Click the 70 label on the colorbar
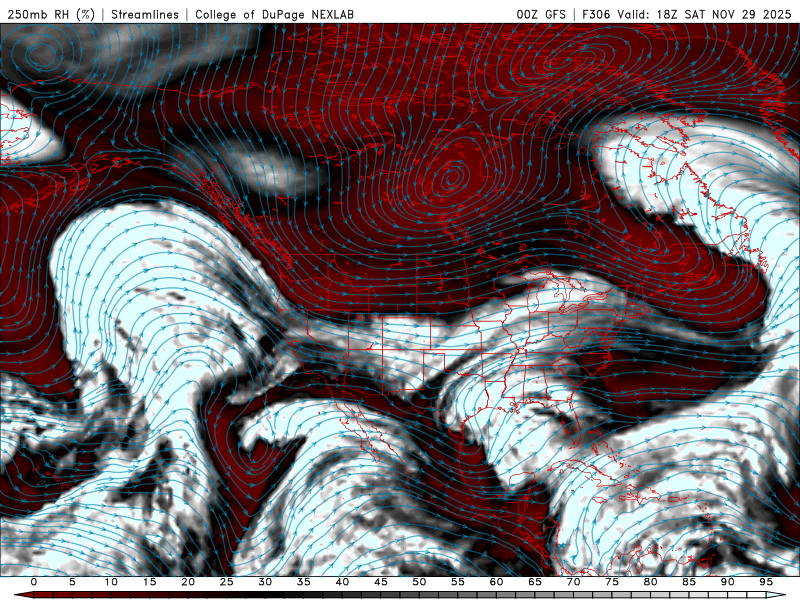The width and height of the screenshot is (800, 600). coord(573,582)
